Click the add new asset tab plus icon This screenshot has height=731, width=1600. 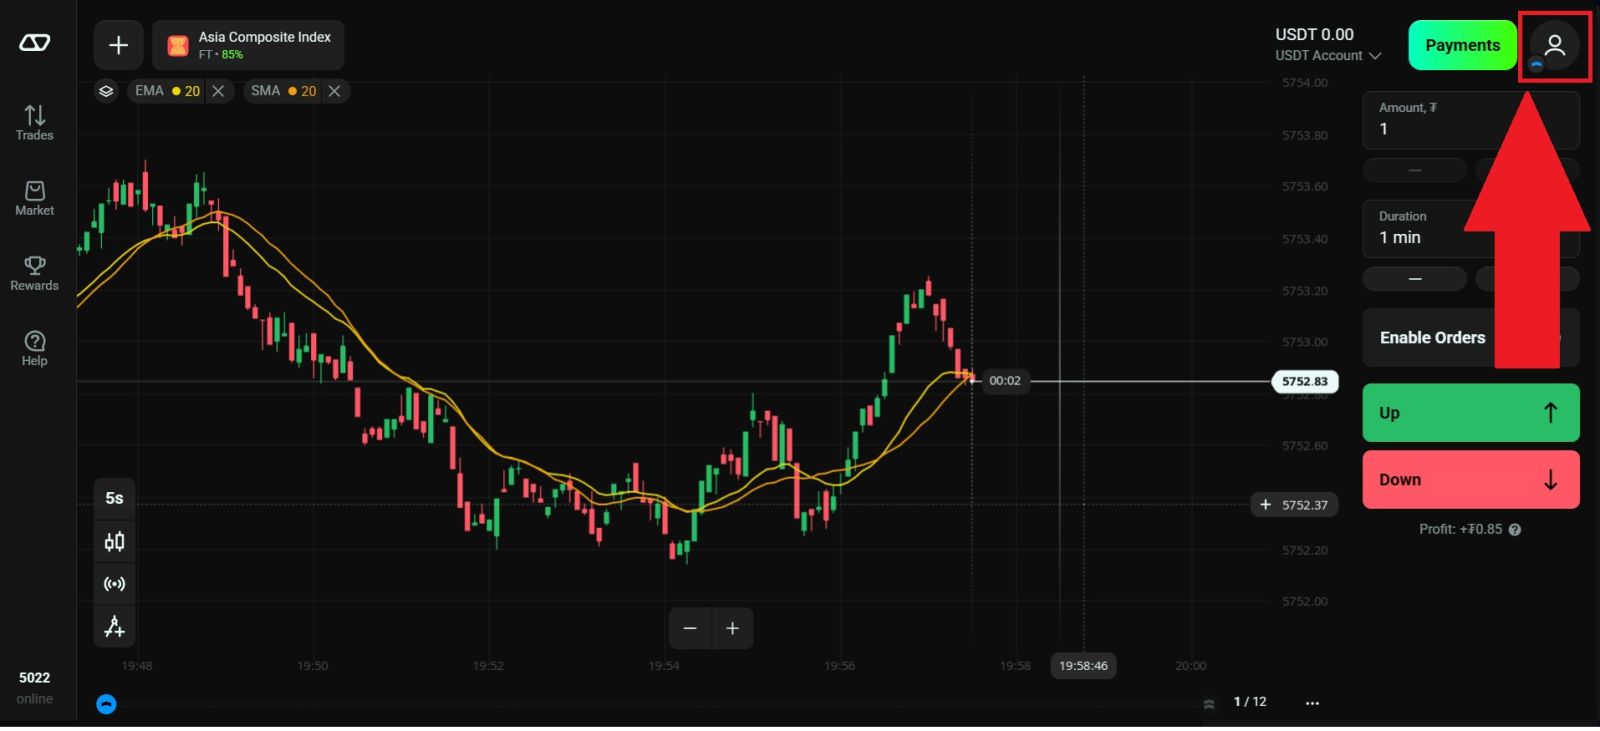pos(118,45)
